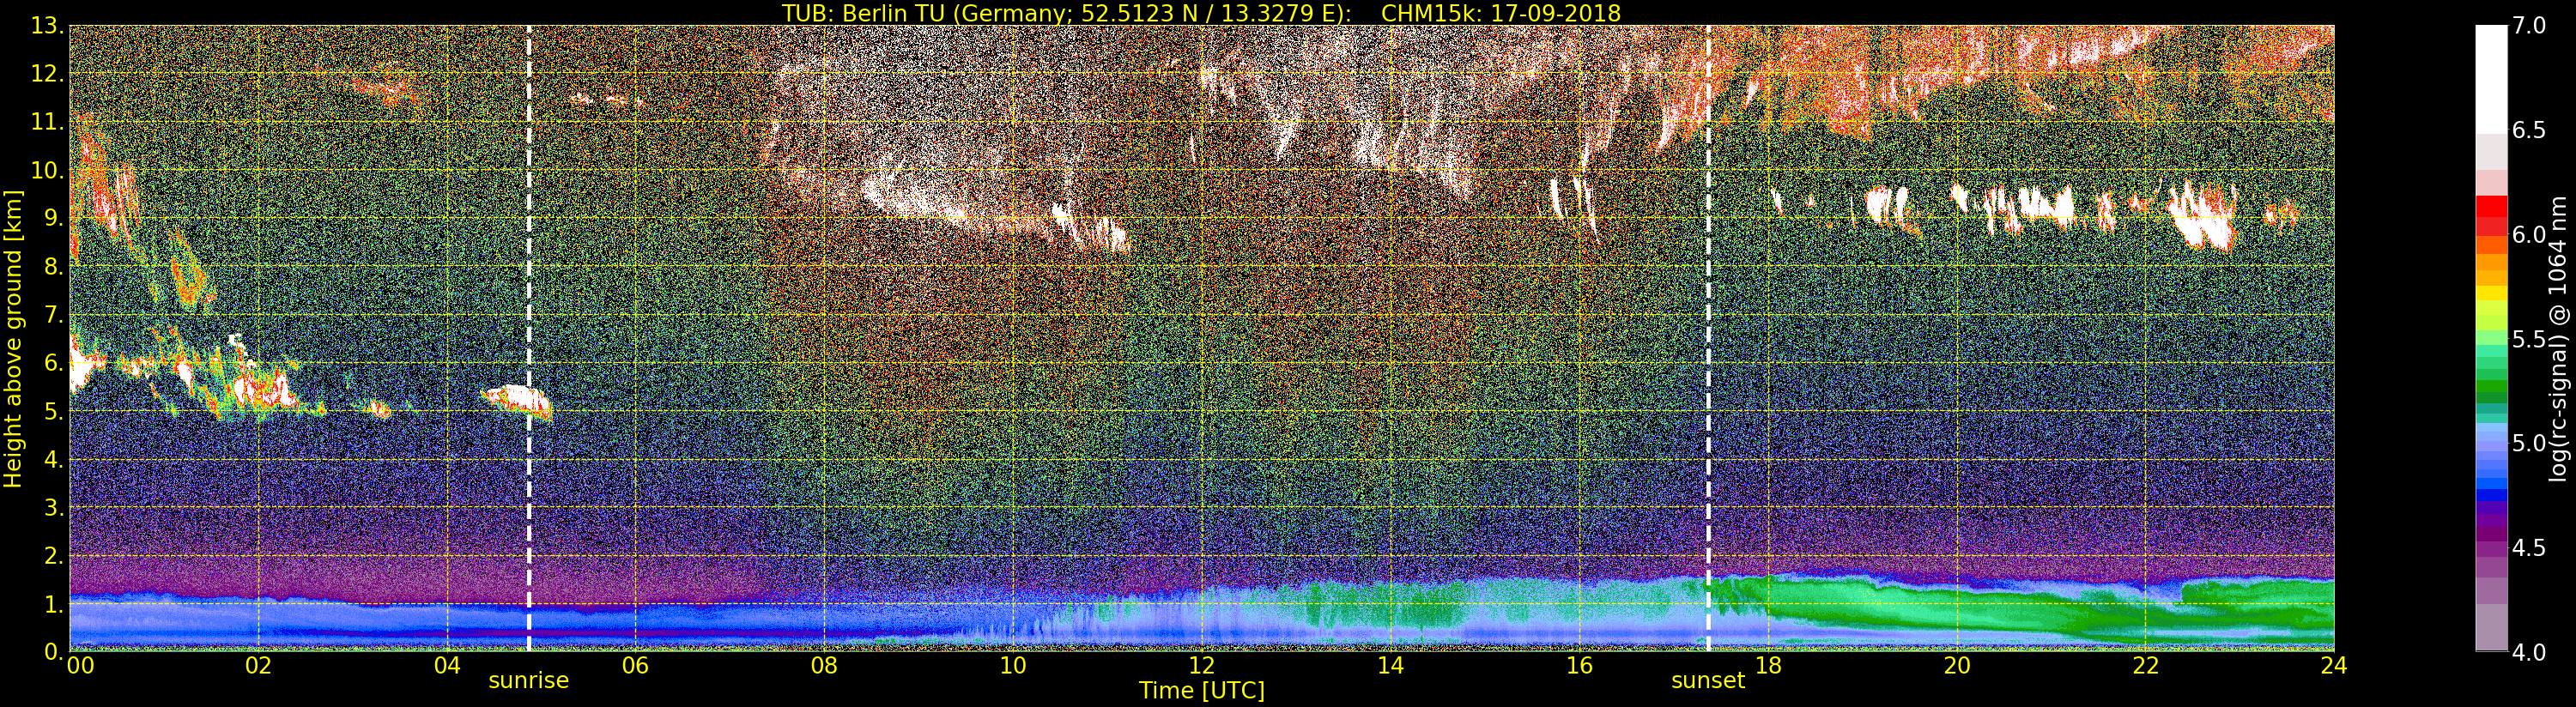Click the '18' tick label on the time axis
2576x707 pixels.
coord(1768,666)
